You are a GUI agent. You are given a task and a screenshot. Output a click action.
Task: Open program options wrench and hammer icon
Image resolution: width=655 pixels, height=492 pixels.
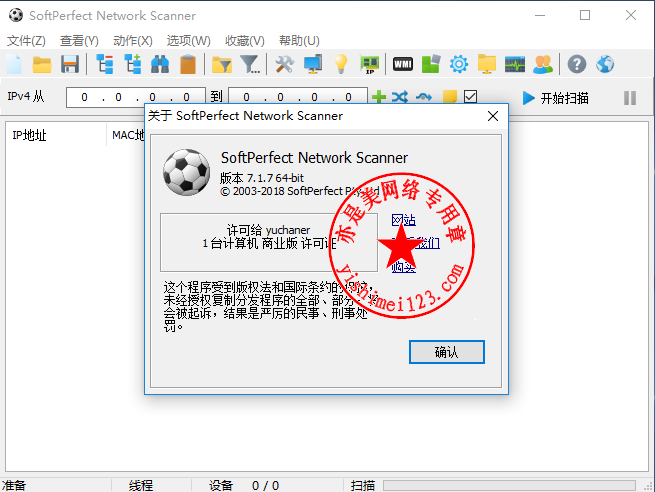[x=284, y=64]
